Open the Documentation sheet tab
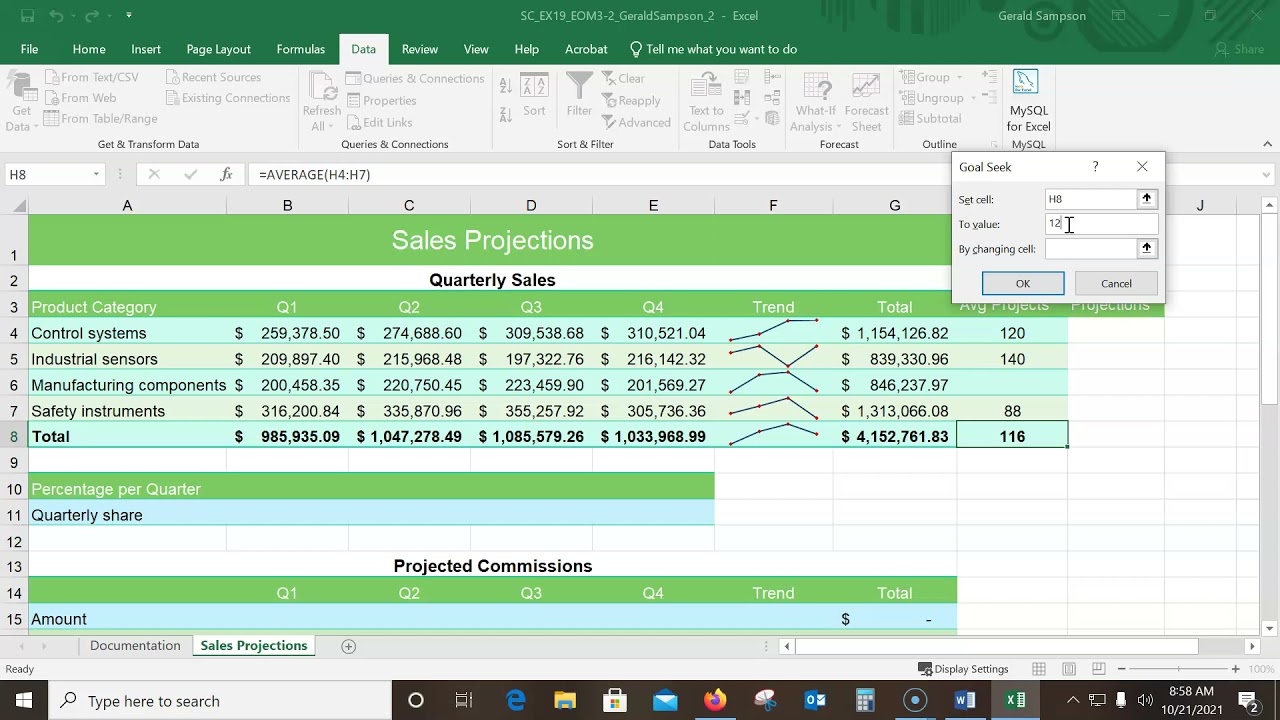Image resolution: width=1280 pixels, height=720 pixels. [135, 646]
